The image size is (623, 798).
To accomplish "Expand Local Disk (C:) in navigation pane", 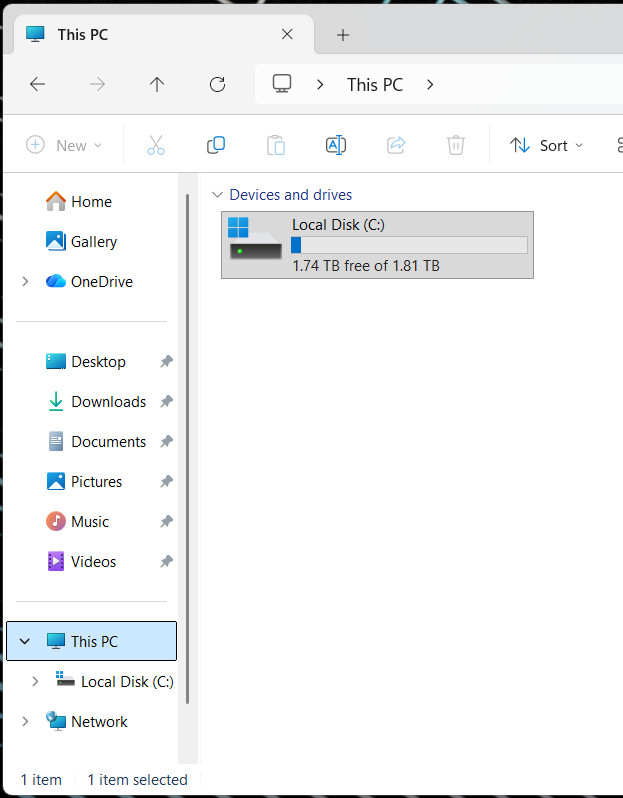I will pos(35,681).
